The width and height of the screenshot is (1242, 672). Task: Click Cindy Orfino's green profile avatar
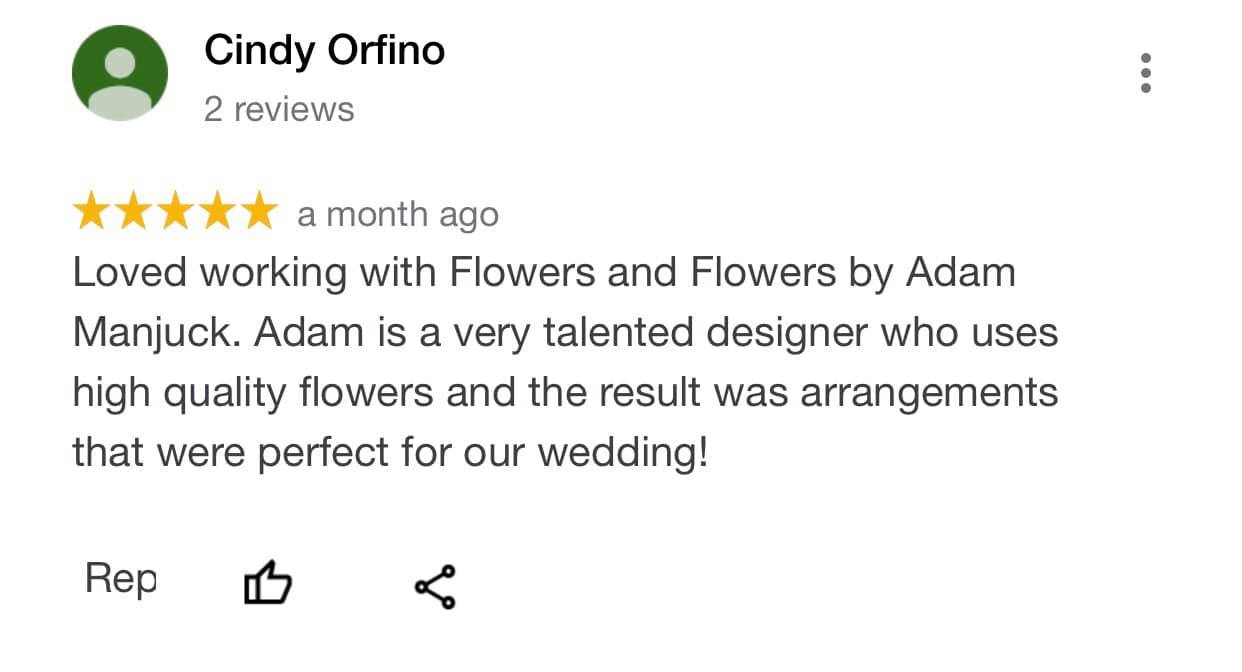point(119,73)
